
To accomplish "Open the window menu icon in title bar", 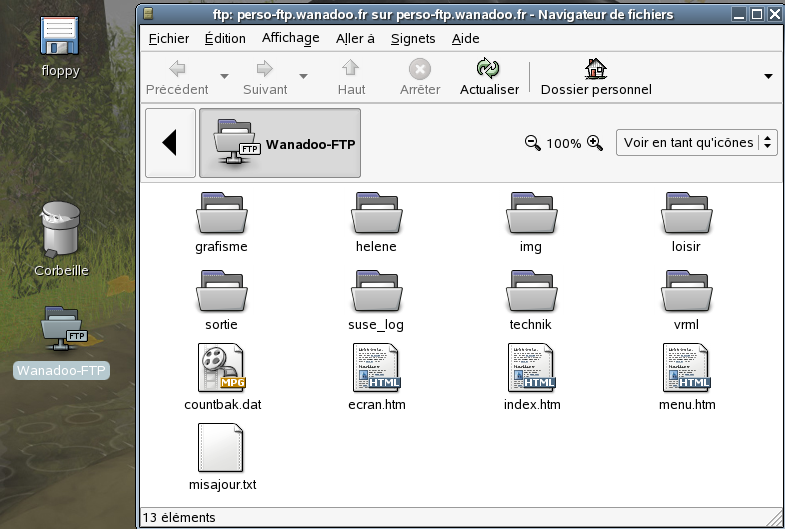I will [148, 14].
